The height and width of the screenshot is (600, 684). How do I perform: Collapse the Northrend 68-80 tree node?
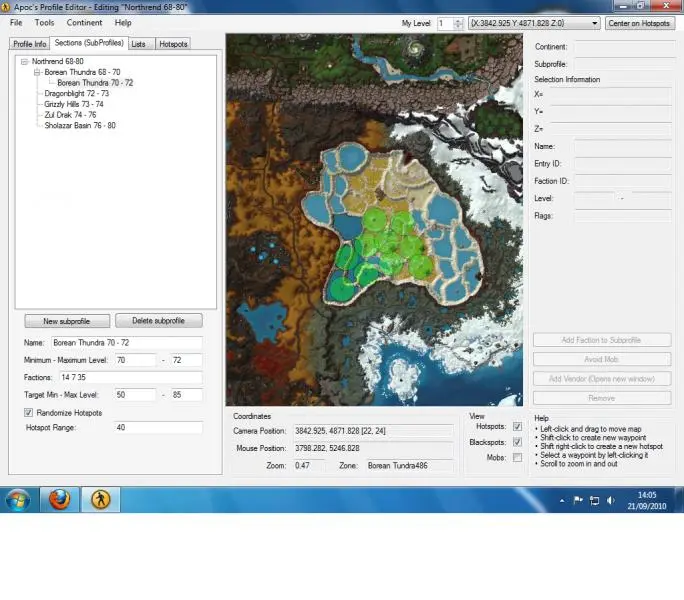(x=24, y=62)
